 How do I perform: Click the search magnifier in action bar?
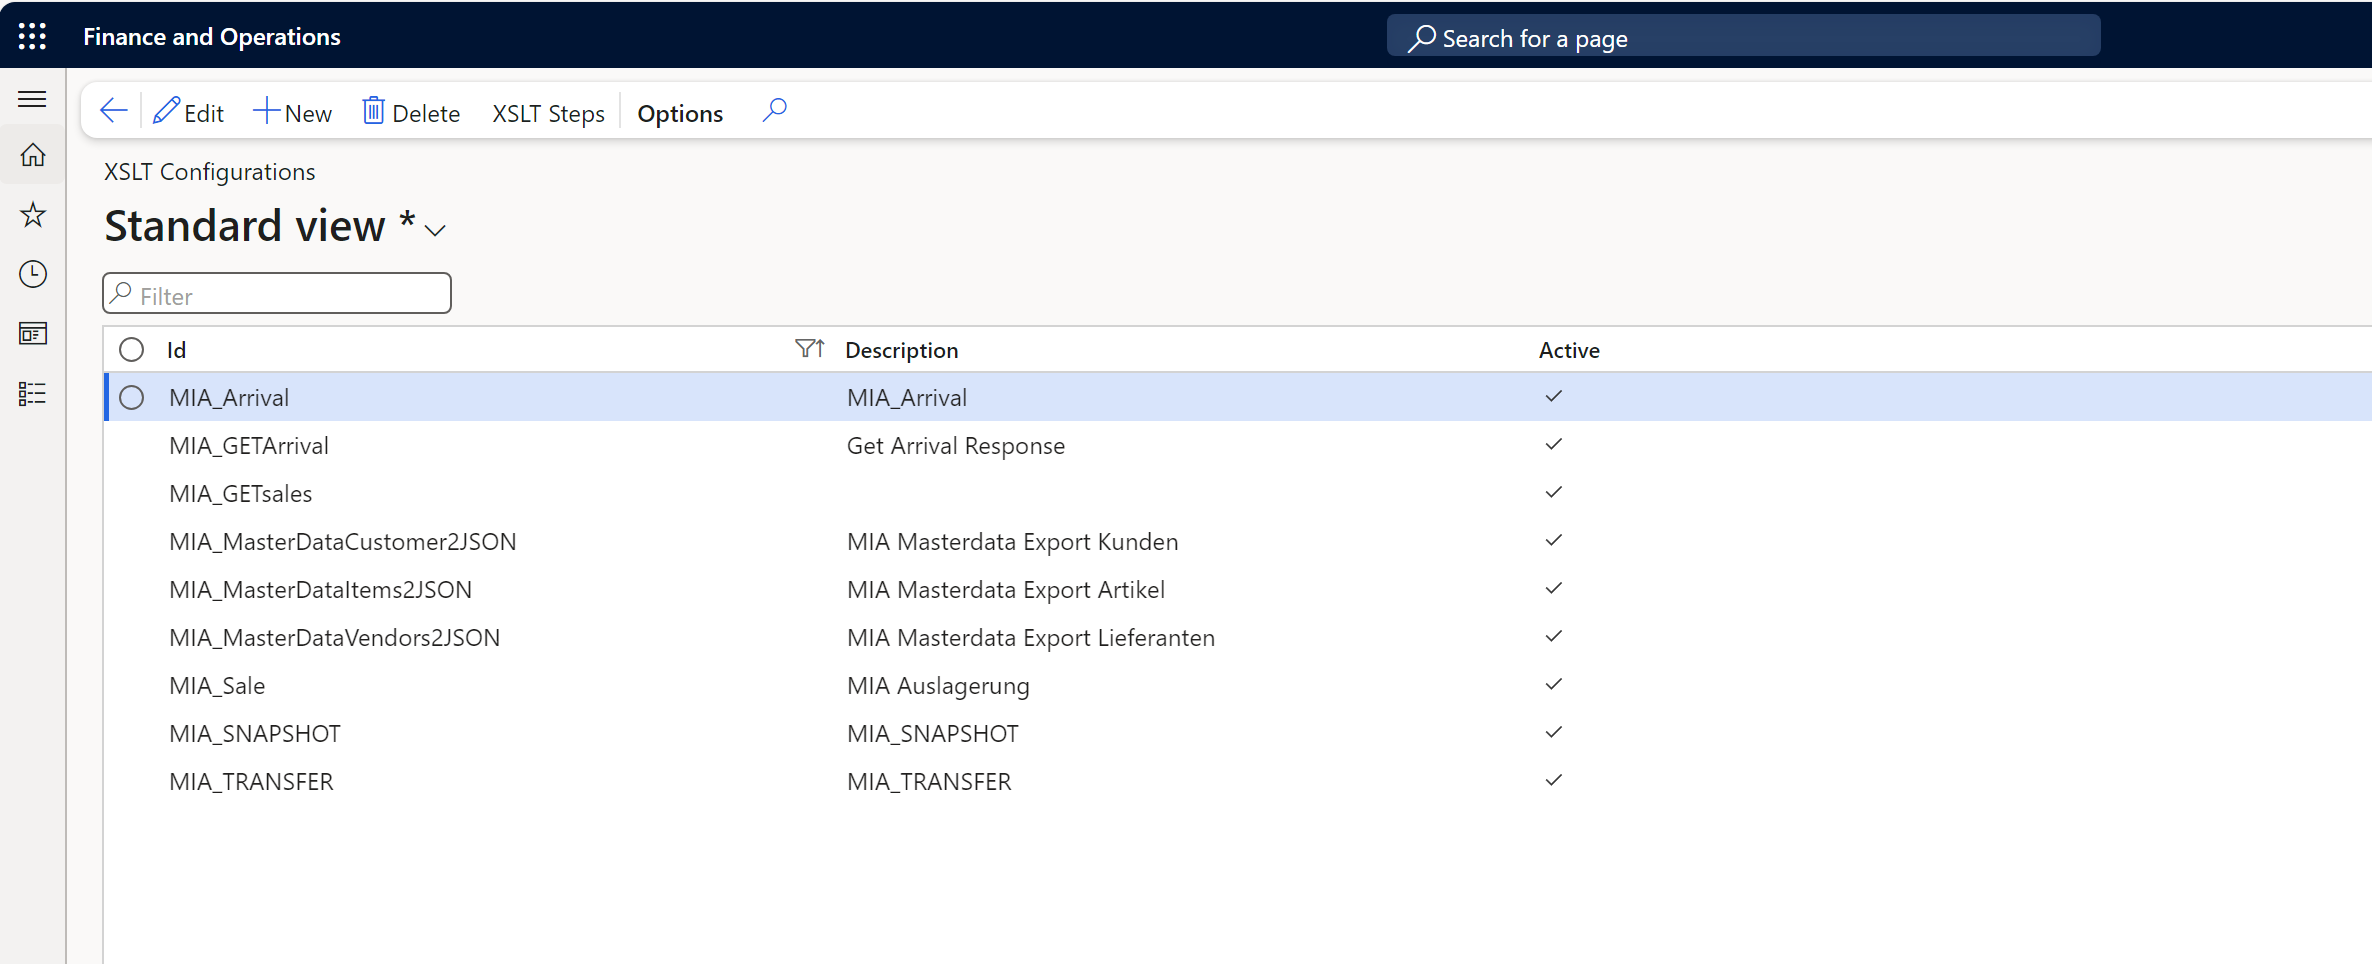[774, 111]
